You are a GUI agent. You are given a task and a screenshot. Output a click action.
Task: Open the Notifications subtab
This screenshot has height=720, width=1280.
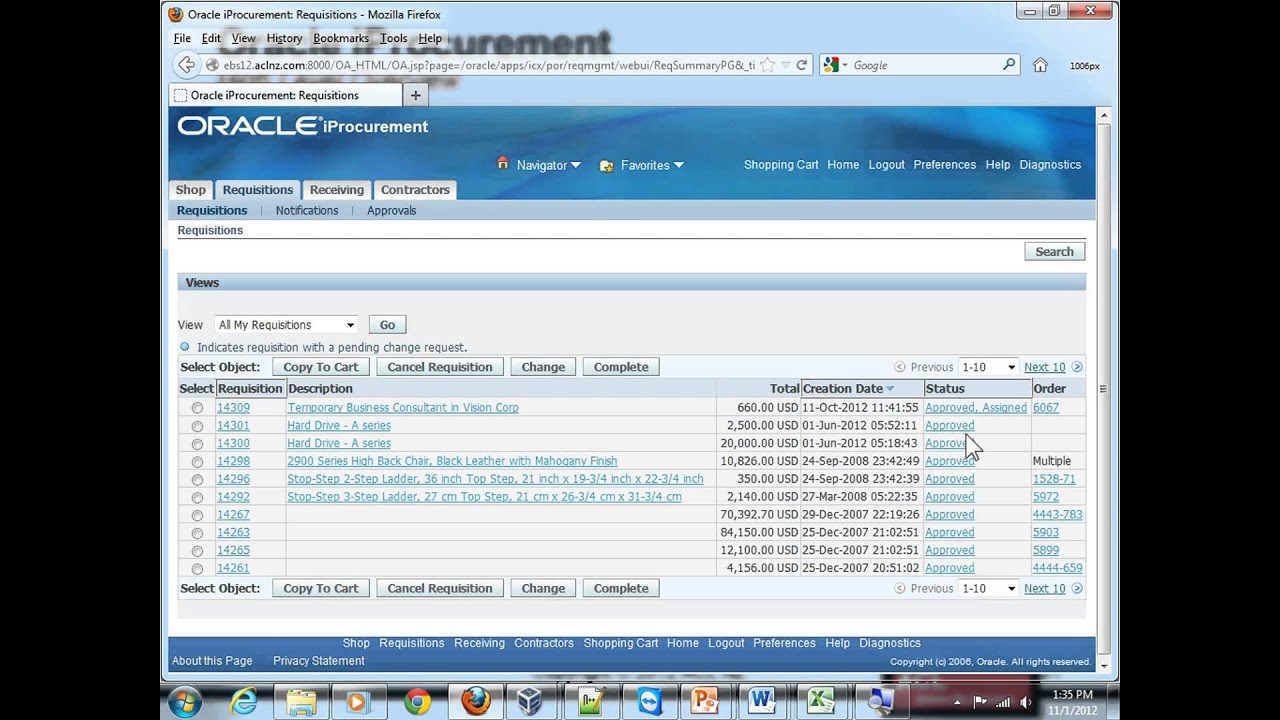[x=307, y=210]
